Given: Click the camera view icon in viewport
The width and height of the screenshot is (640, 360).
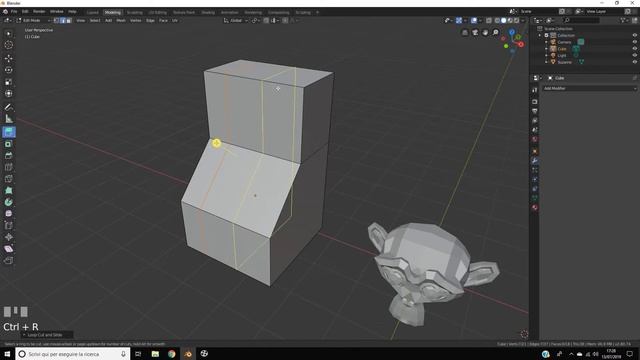Looking at the screenshot, I should (x=475, y=32).
